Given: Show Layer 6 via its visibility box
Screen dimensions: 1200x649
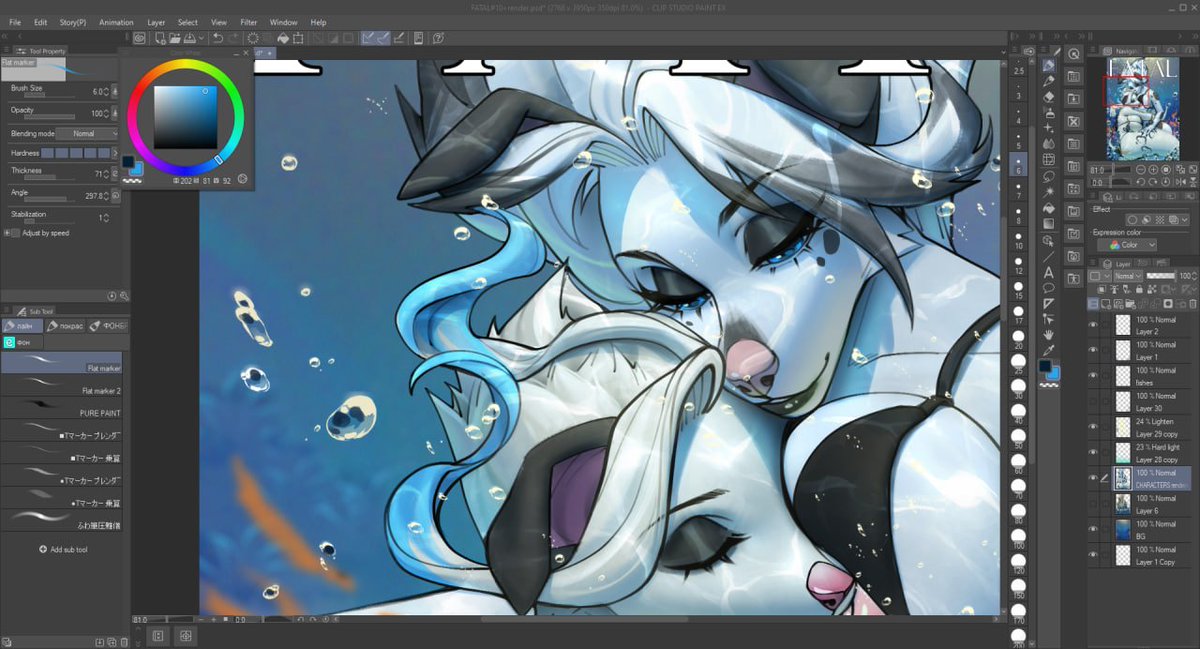Looking at the screenshot, I should point(1092,504).
